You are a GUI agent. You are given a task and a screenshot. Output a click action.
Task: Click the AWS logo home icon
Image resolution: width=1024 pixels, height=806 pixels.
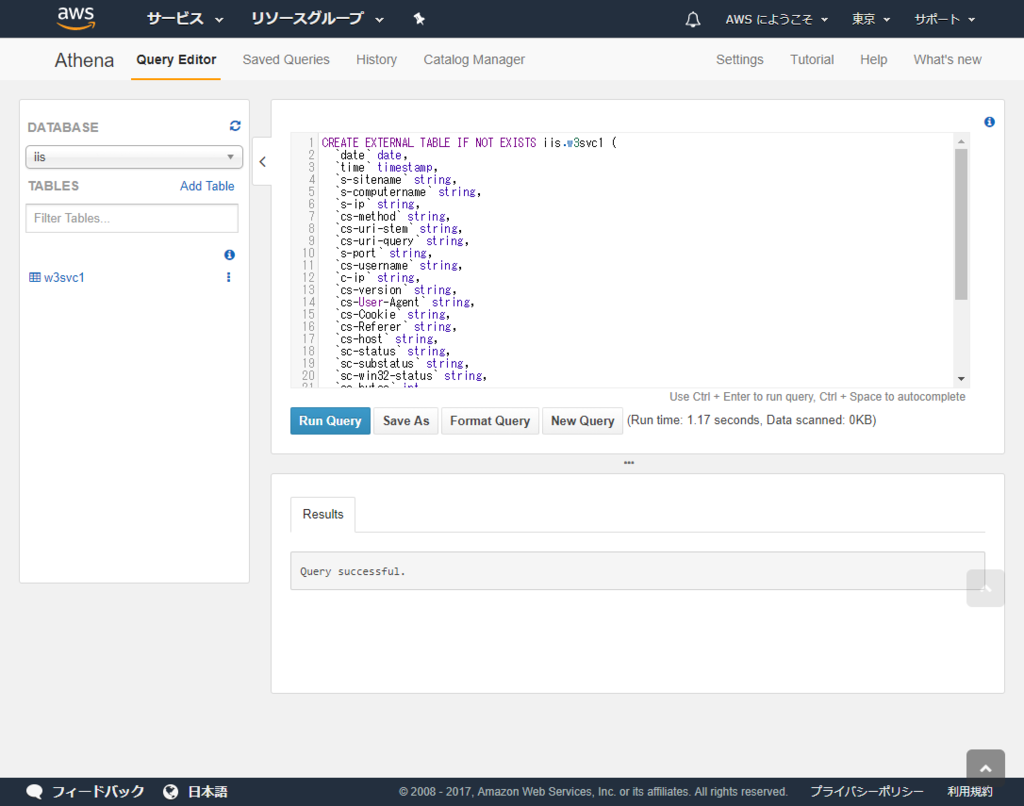[x=76, y=18]
